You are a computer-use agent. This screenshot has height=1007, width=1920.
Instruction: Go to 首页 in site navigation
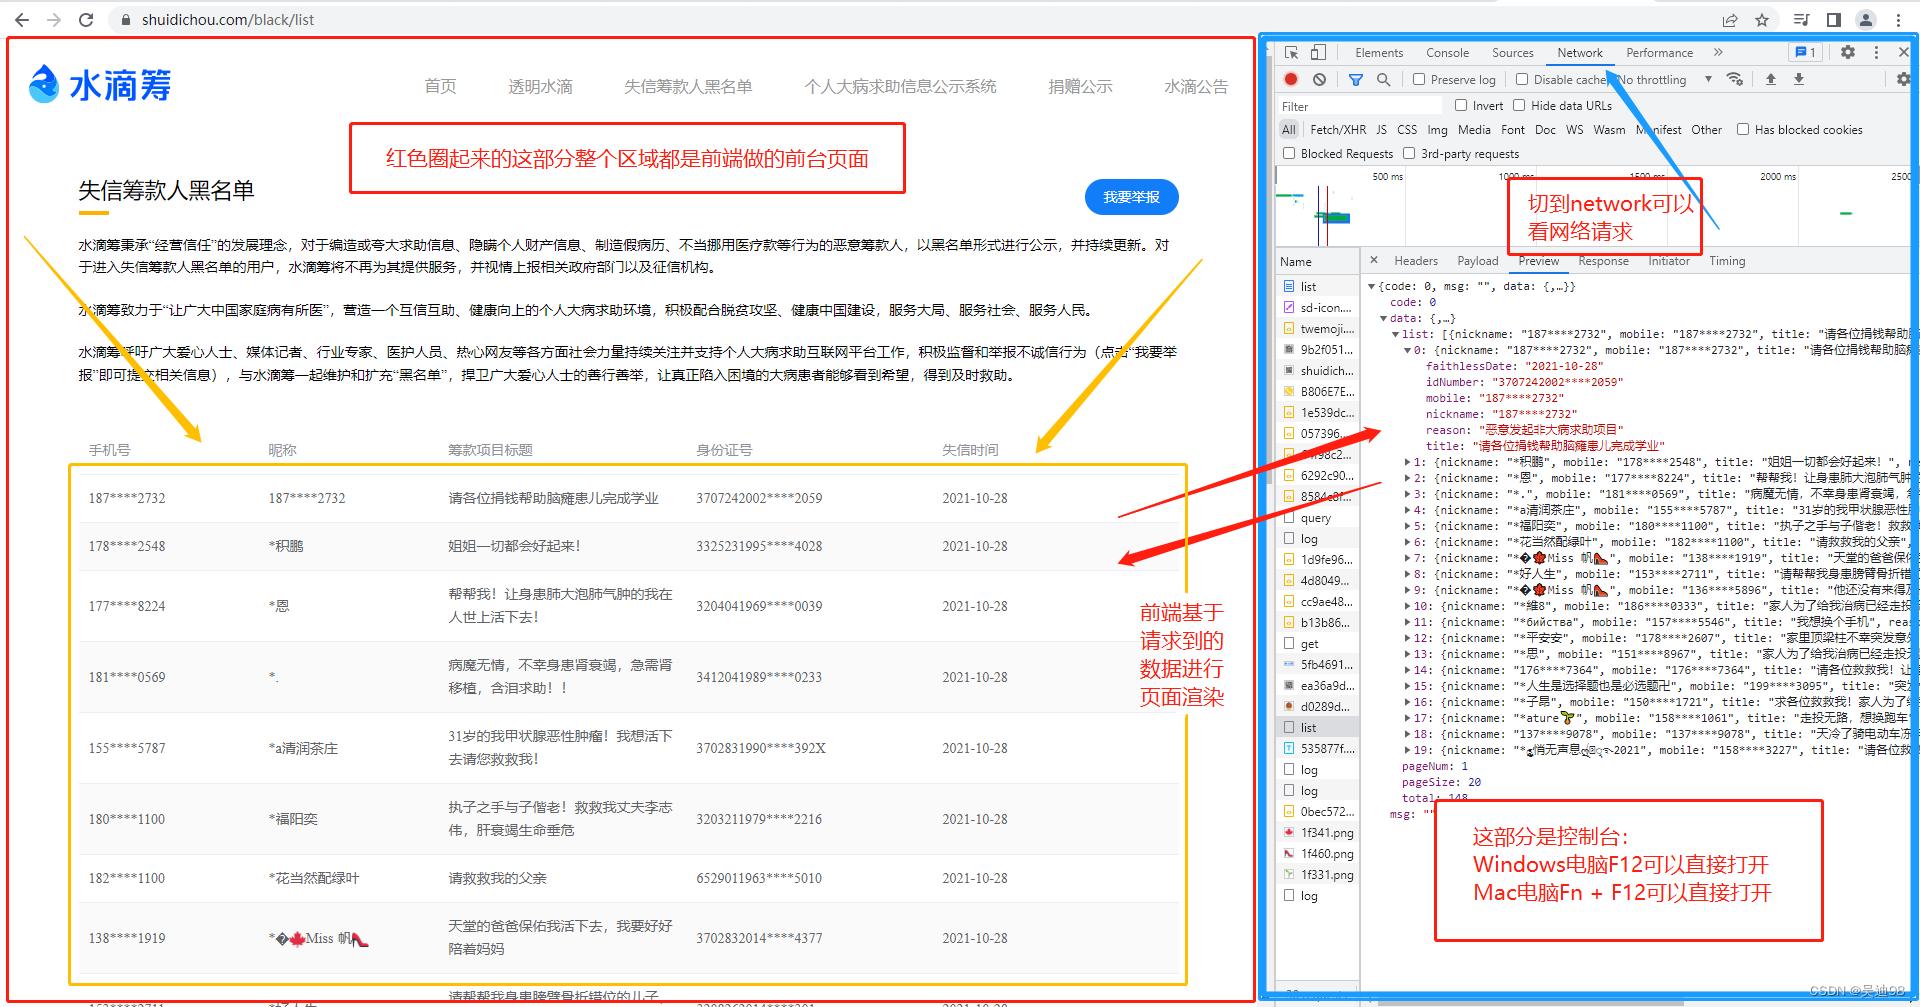tap(440, 87)
